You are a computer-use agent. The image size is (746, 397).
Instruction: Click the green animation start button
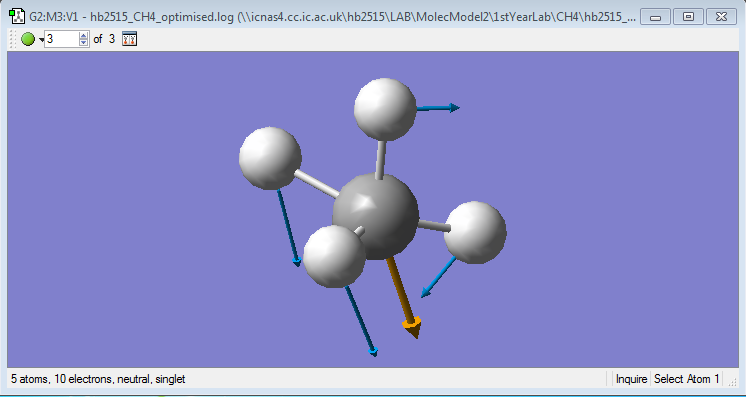pos(28,39)
